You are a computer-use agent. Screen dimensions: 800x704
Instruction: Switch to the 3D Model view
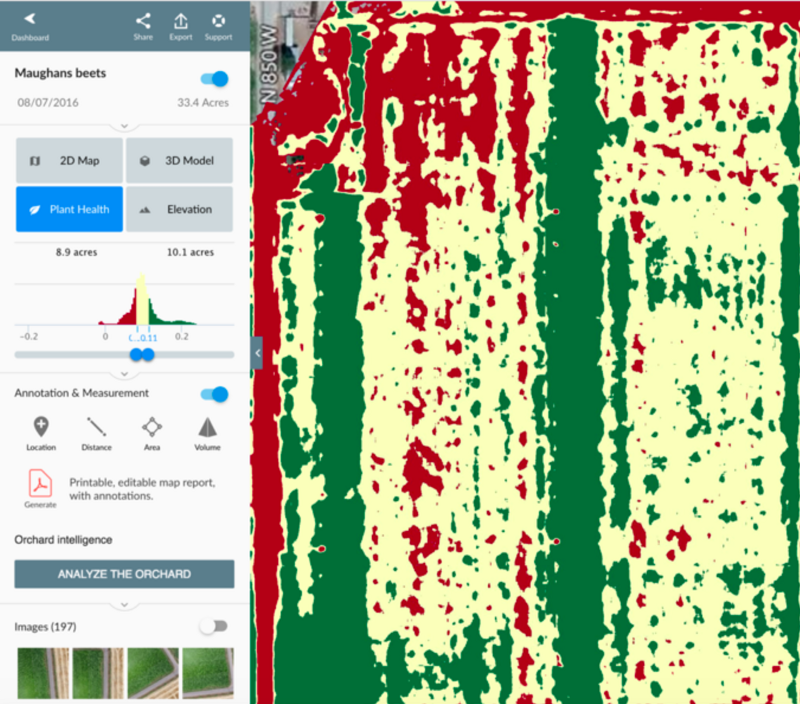[x=178, y=159]
